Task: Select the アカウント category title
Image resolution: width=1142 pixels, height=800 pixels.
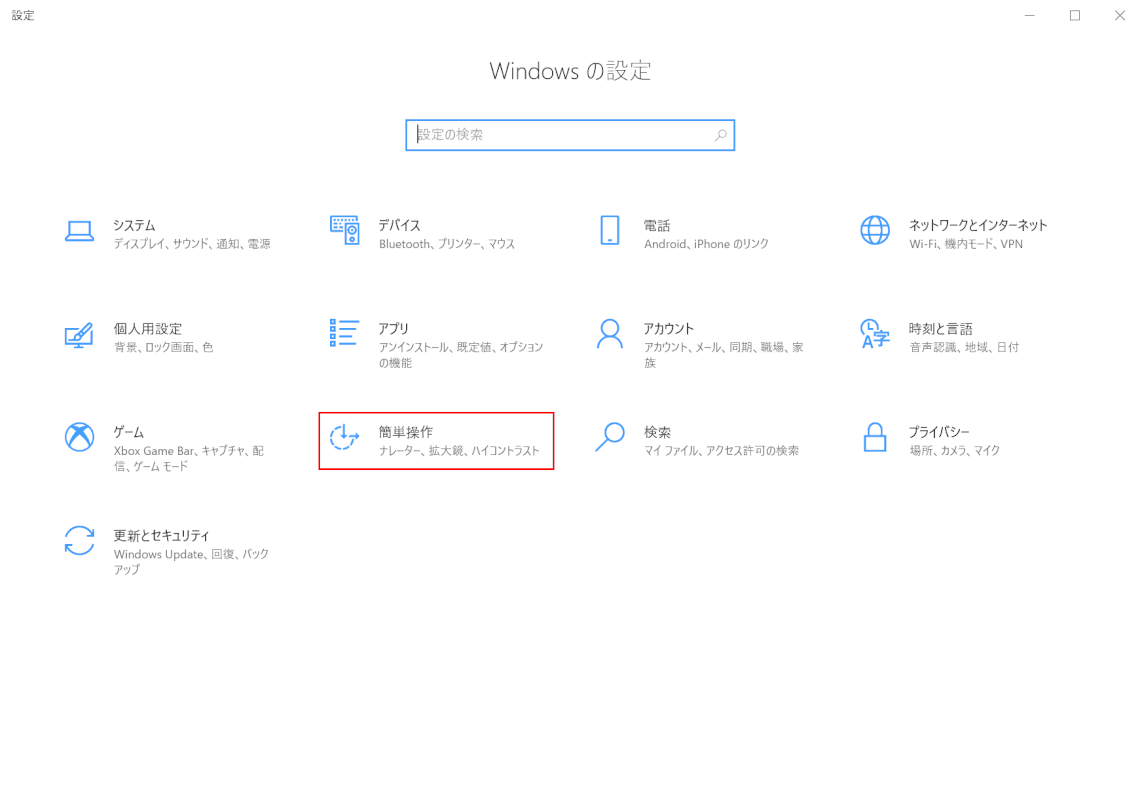Action: click(x=669, y=329)
